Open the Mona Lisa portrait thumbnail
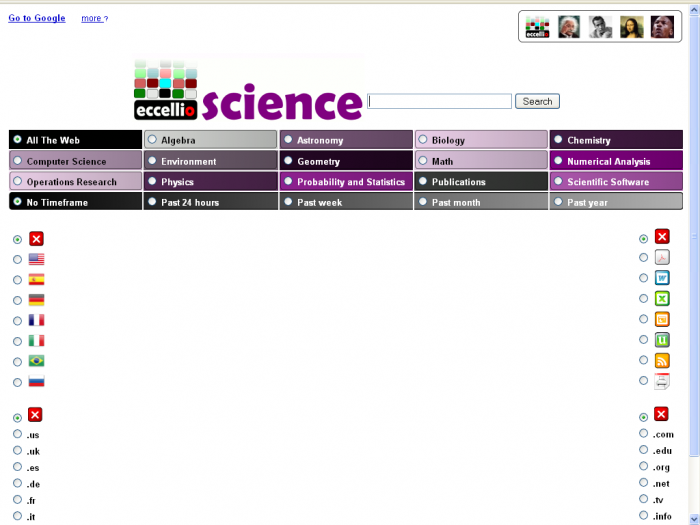This screenshot has width=700, height=525. 631,27
